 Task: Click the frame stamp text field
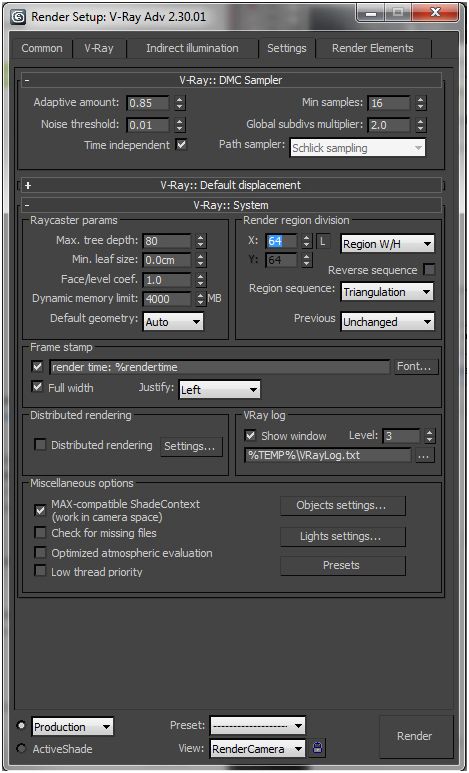click(219, 367)
